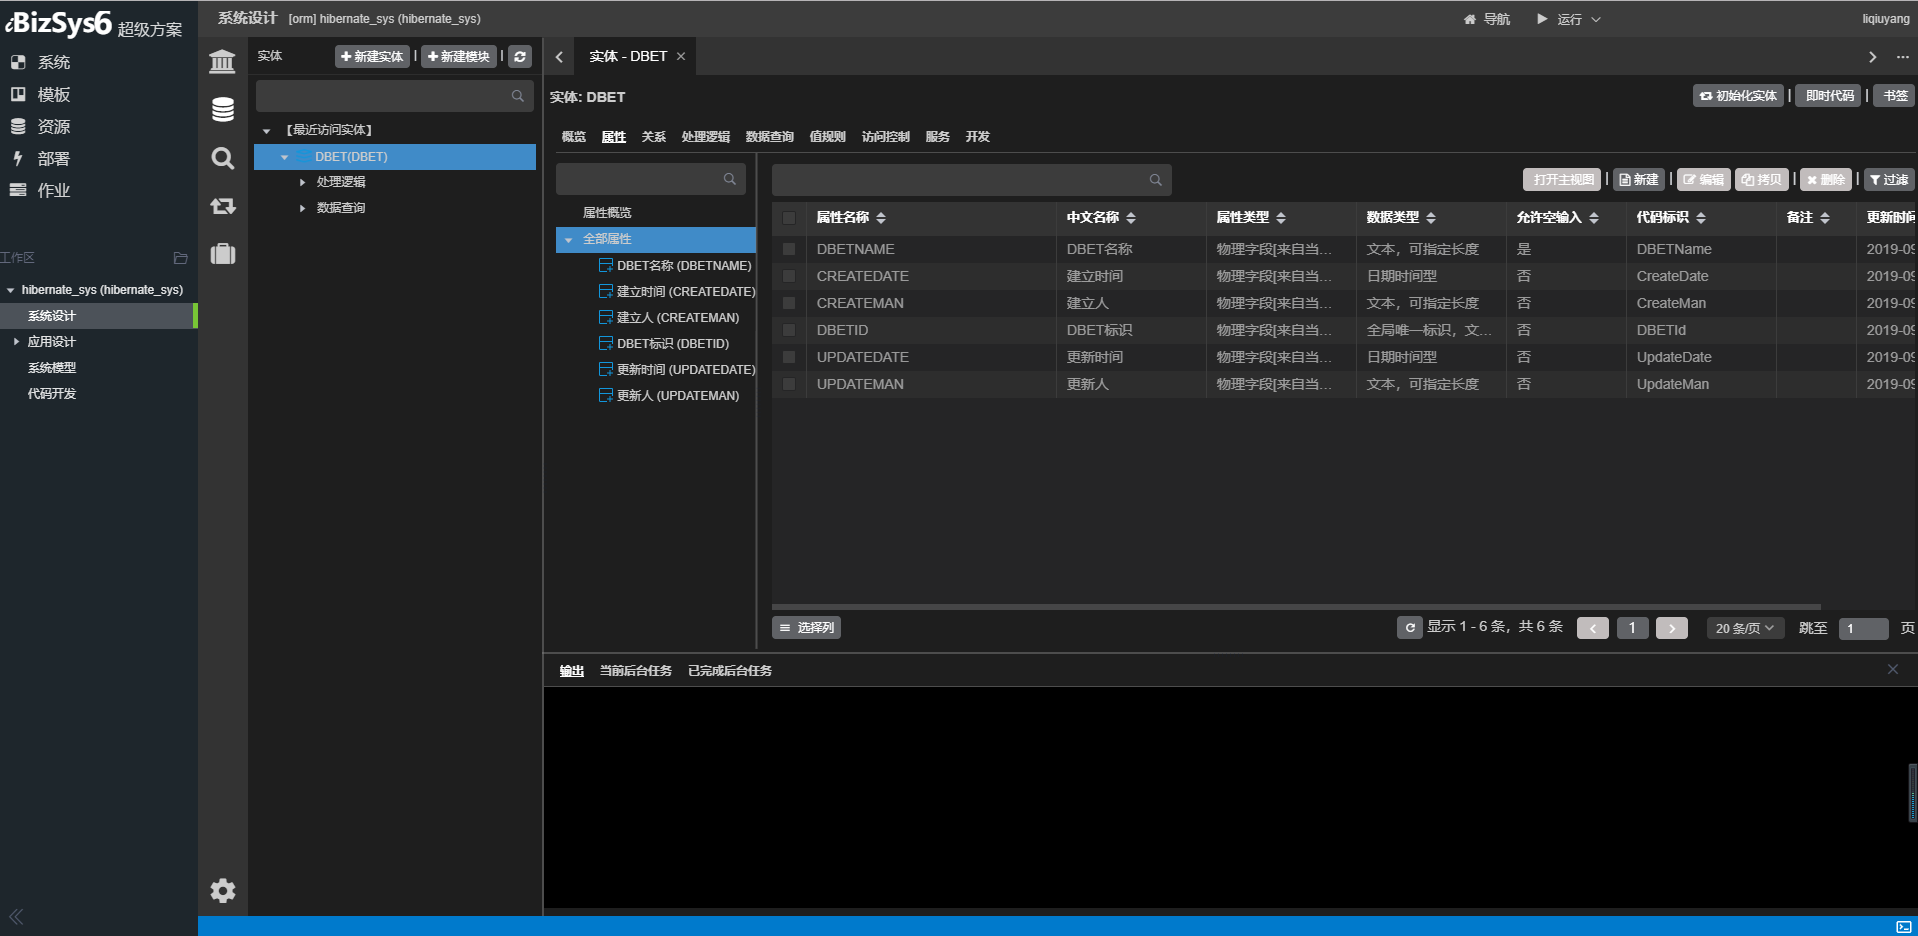Image resolution: width=1918 pixels, height=936 pixels.
Task: Click the 打开主视图 button
Action: point(1563,180)
